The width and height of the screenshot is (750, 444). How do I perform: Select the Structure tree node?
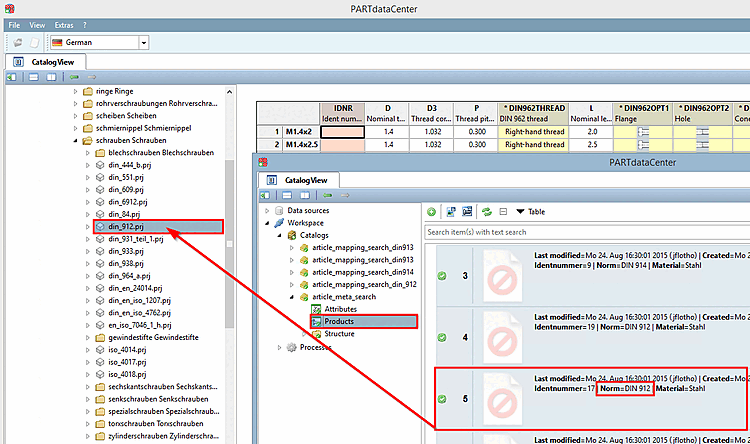[340, 334]
